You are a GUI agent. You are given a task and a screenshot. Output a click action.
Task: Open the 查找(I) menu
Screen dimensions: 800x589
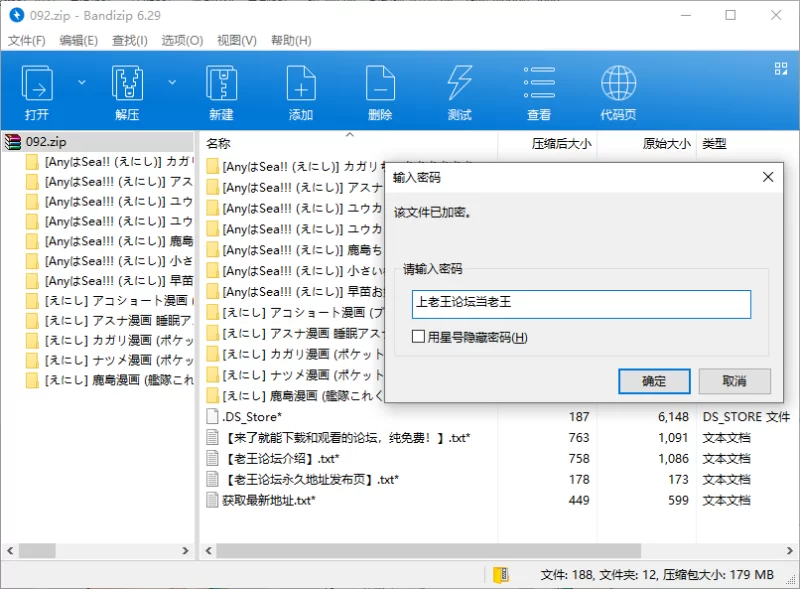click(130, 40)
